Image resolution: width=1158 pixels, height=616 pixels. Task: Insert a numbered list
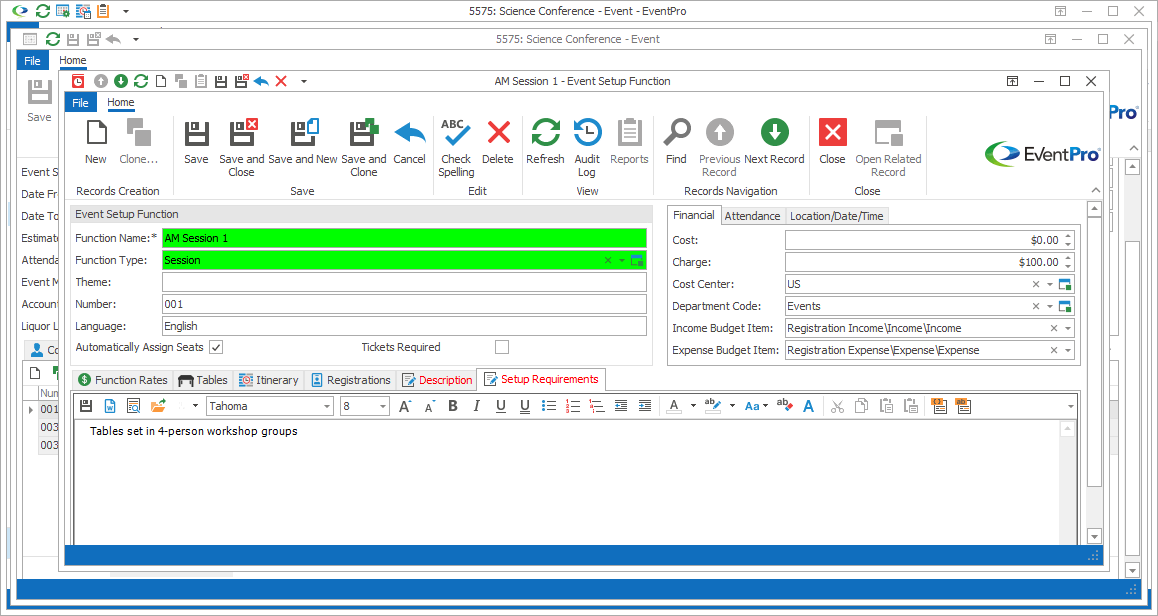(x=572, y=406)
